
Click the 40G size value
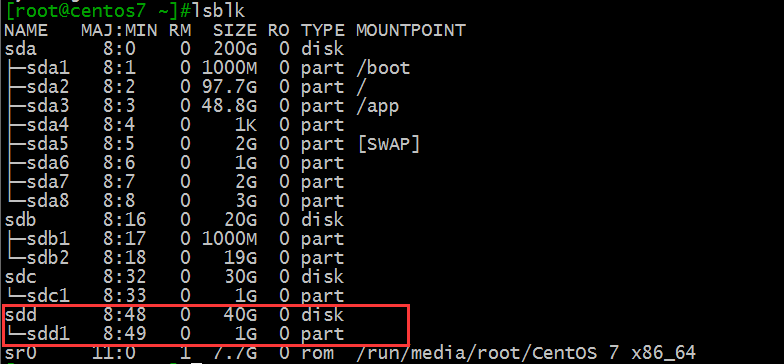click(x=240, y=315)
